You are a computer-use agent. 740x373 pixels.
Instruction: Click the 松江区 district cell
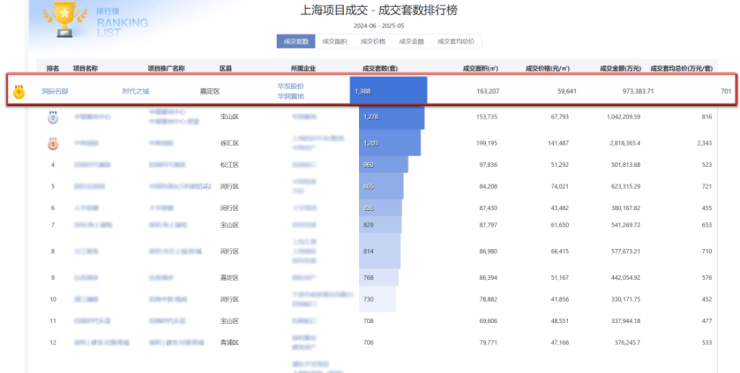(x=229, y=165)
